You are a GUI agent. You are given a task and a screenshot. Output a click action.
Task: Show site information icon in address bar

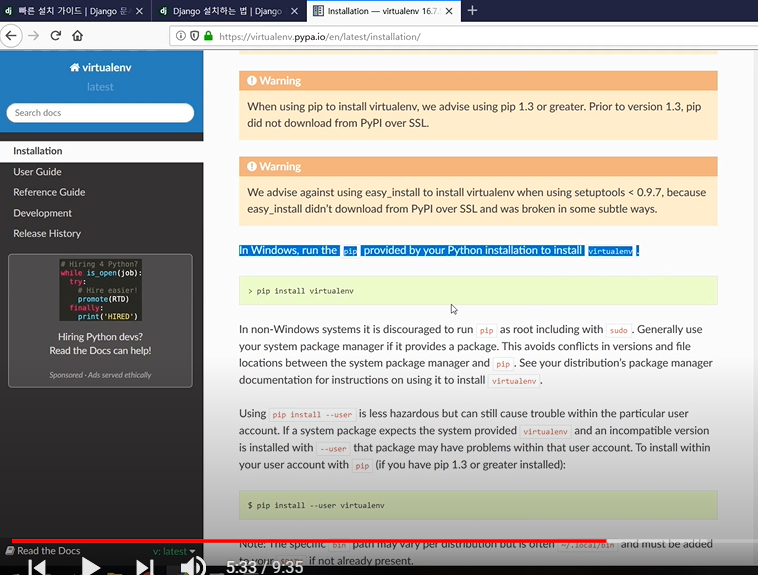click(x=180, y=36)
